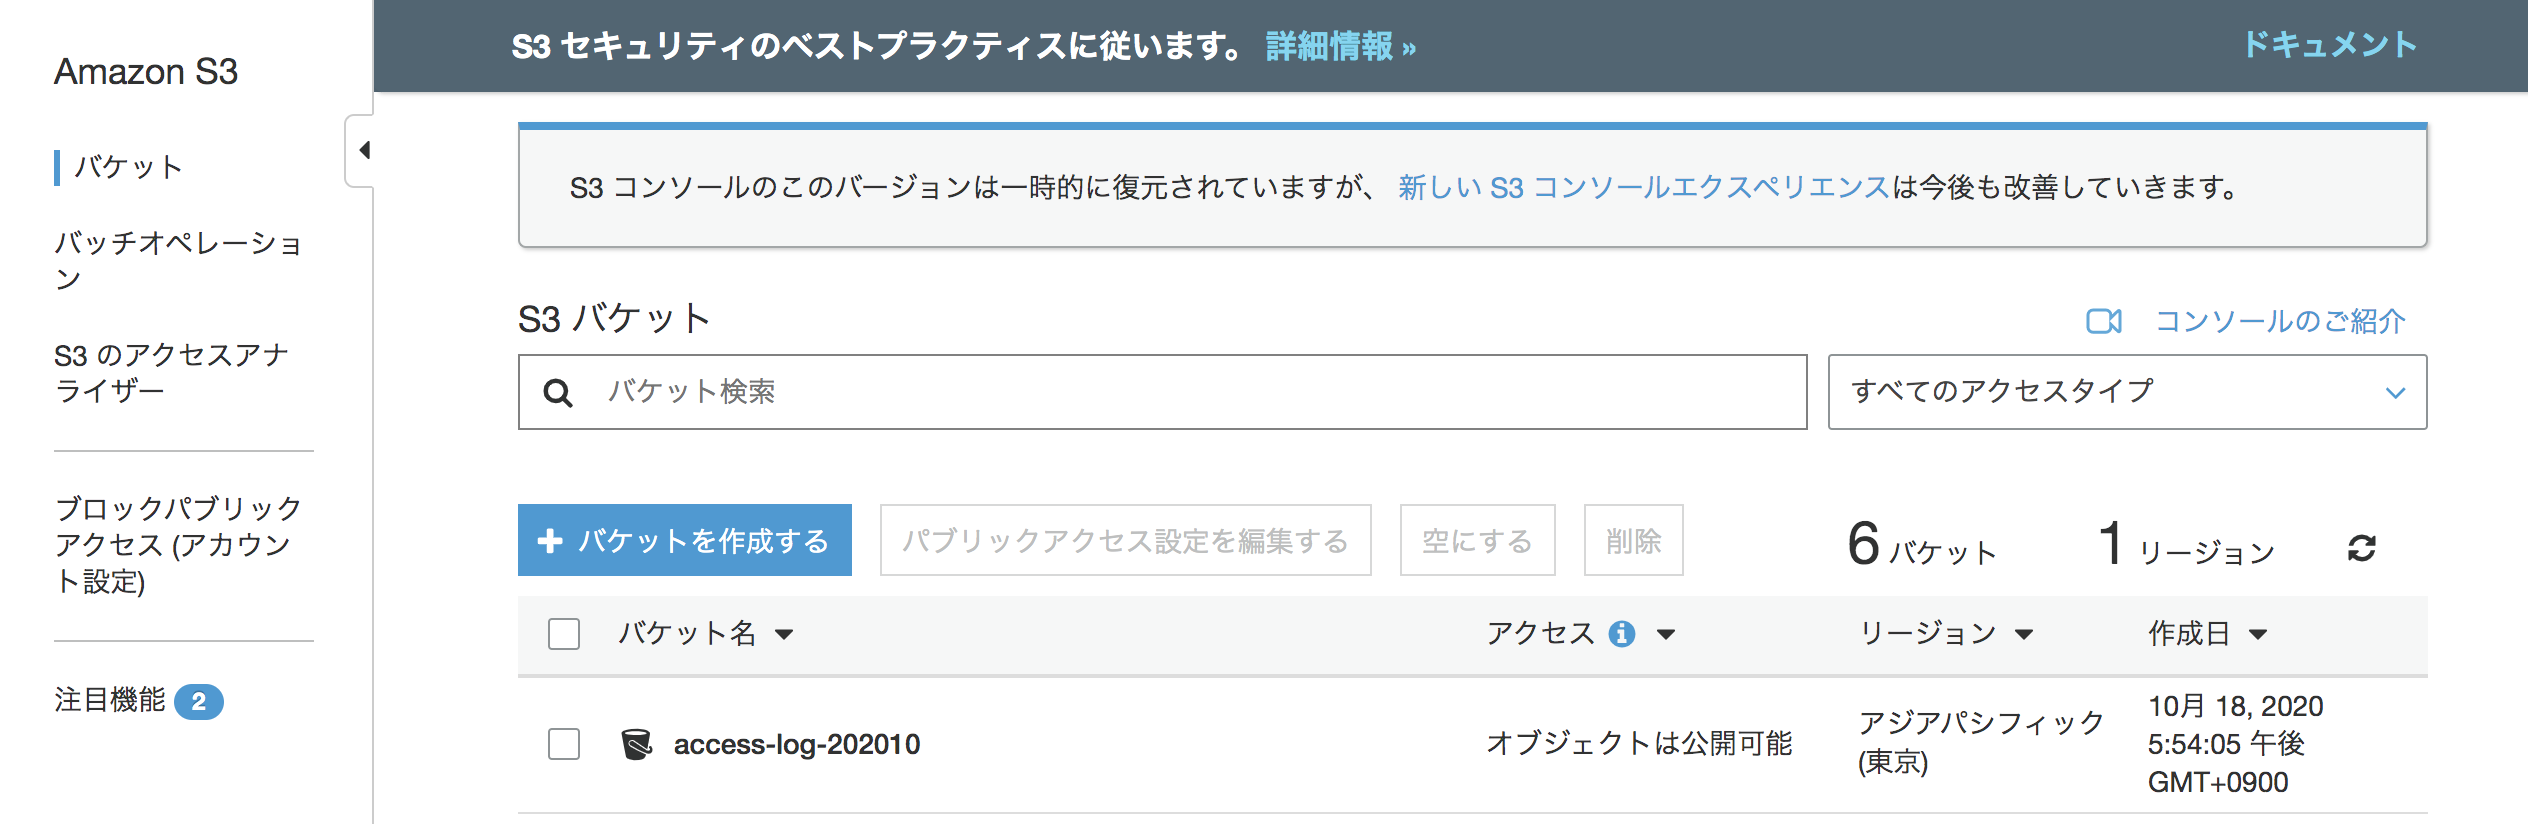Click the リージョン column sort arrow
The image size is (2528, 824).
pyautogui.click(x=2027, y=633)
